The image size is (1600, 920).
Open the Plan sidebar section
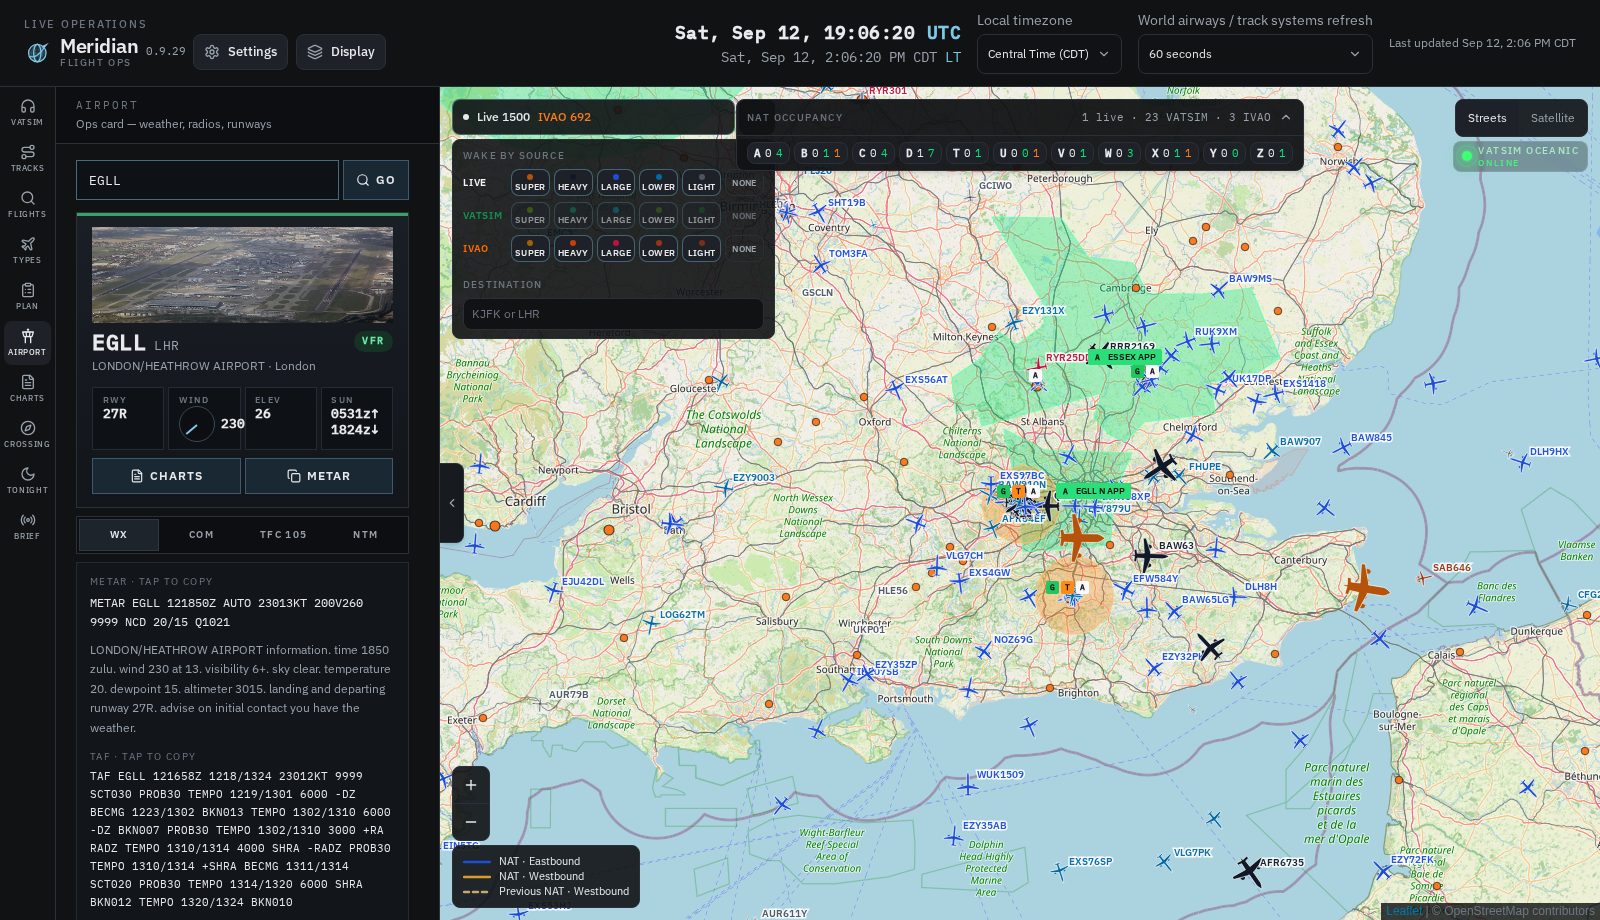tap(27, 296)
